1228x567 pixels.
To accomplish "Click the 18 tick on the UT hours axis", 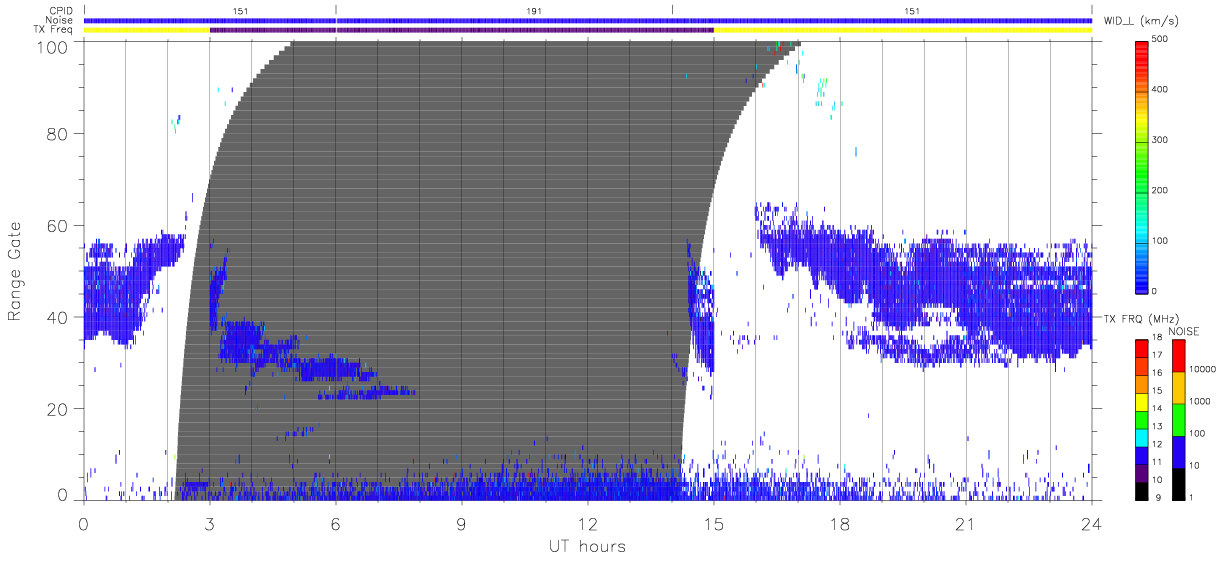I will coord(840,523).
